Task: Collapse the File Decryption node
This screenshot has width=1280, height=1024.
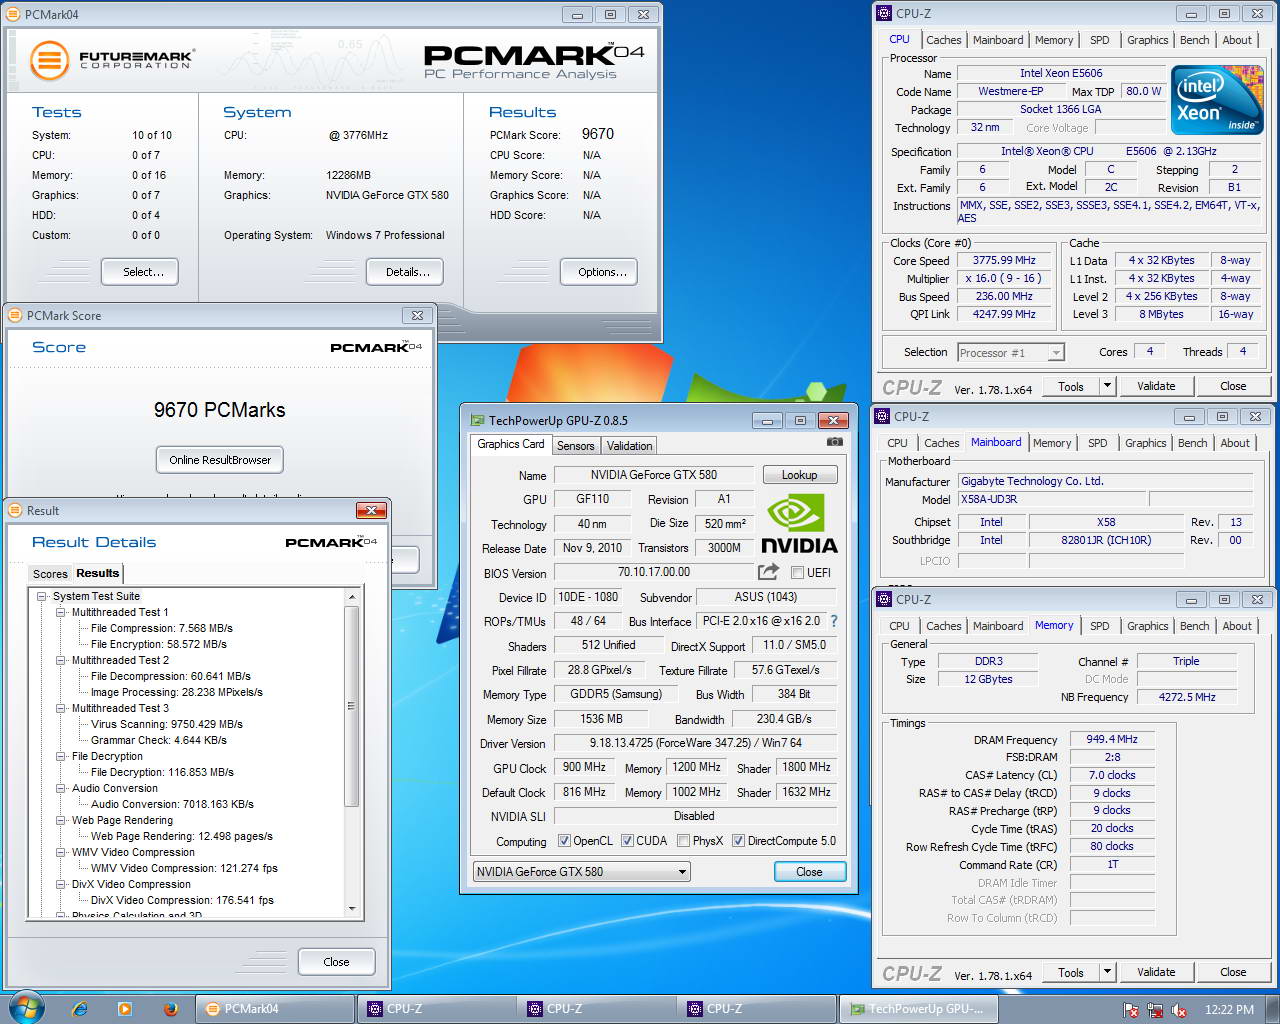Action: tap(61, 756)
